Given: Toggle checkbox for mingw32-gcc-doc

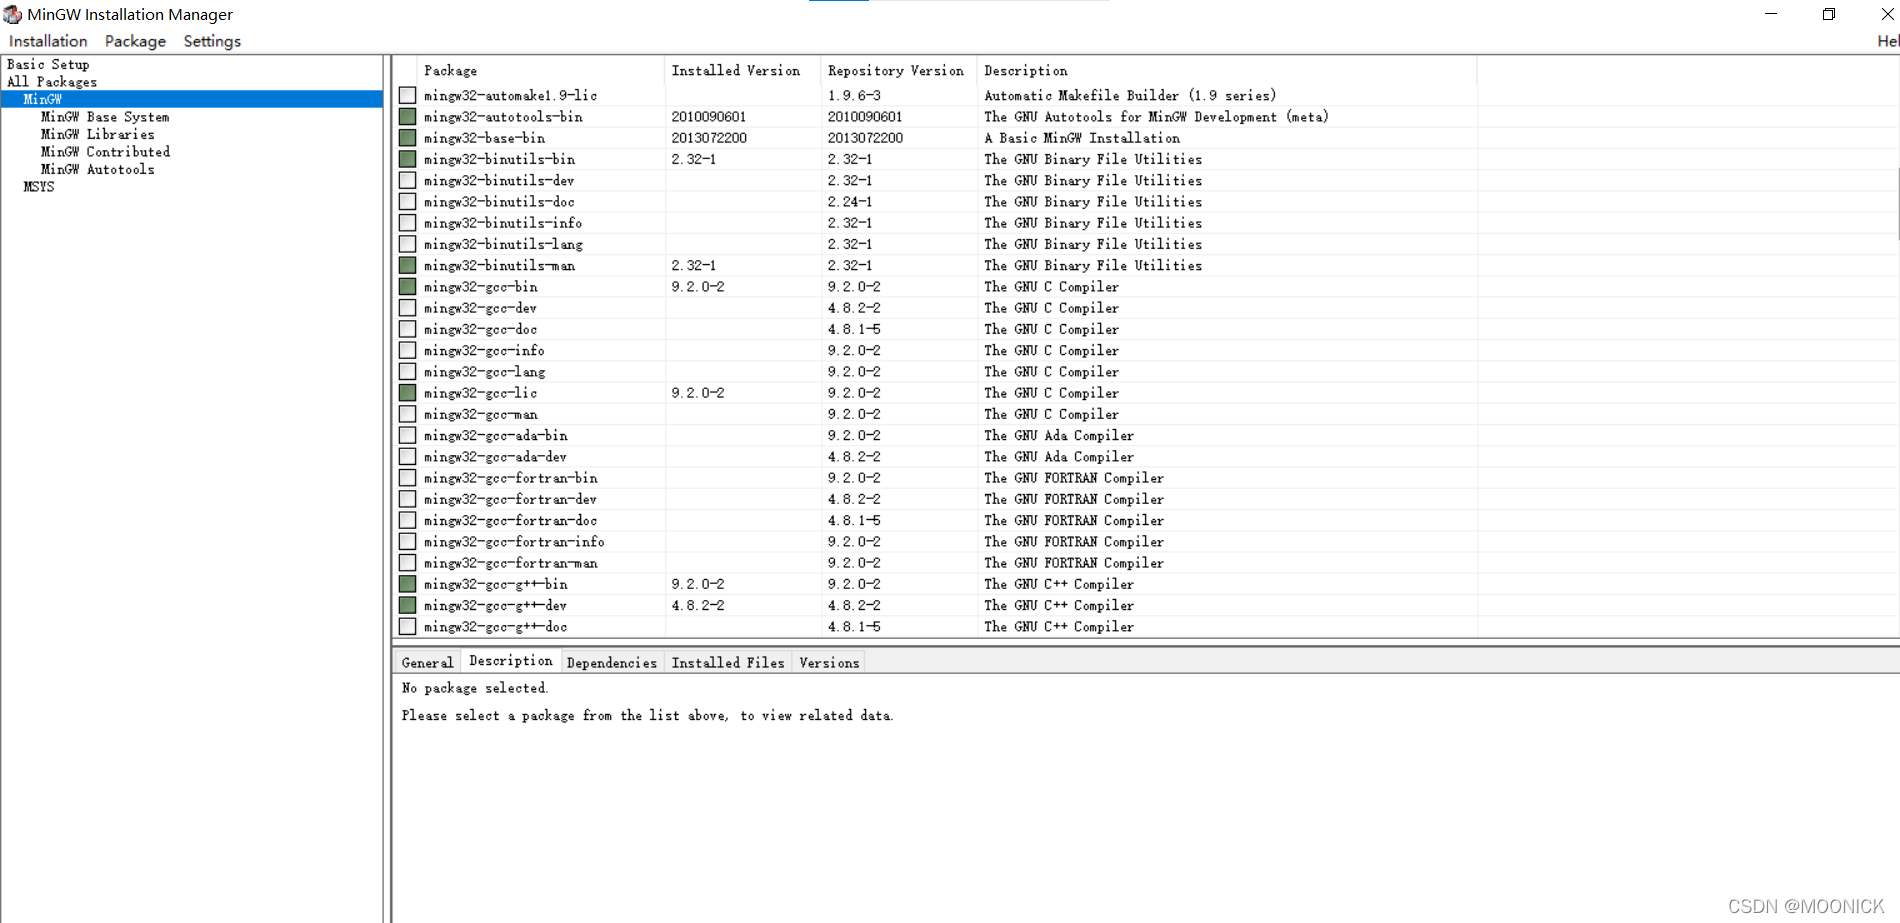Looking at the screenshot, I should coord(407,329).
